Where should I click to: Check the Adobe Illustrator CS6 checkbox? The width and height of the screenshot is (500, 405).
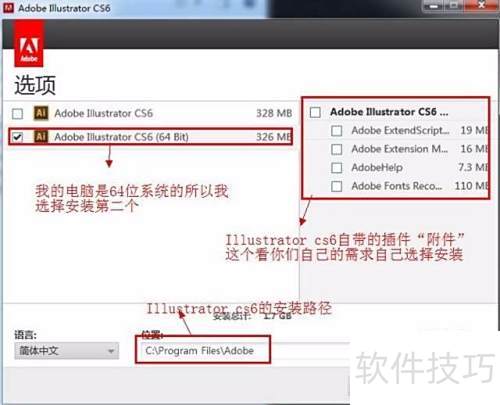coord(17,114)
